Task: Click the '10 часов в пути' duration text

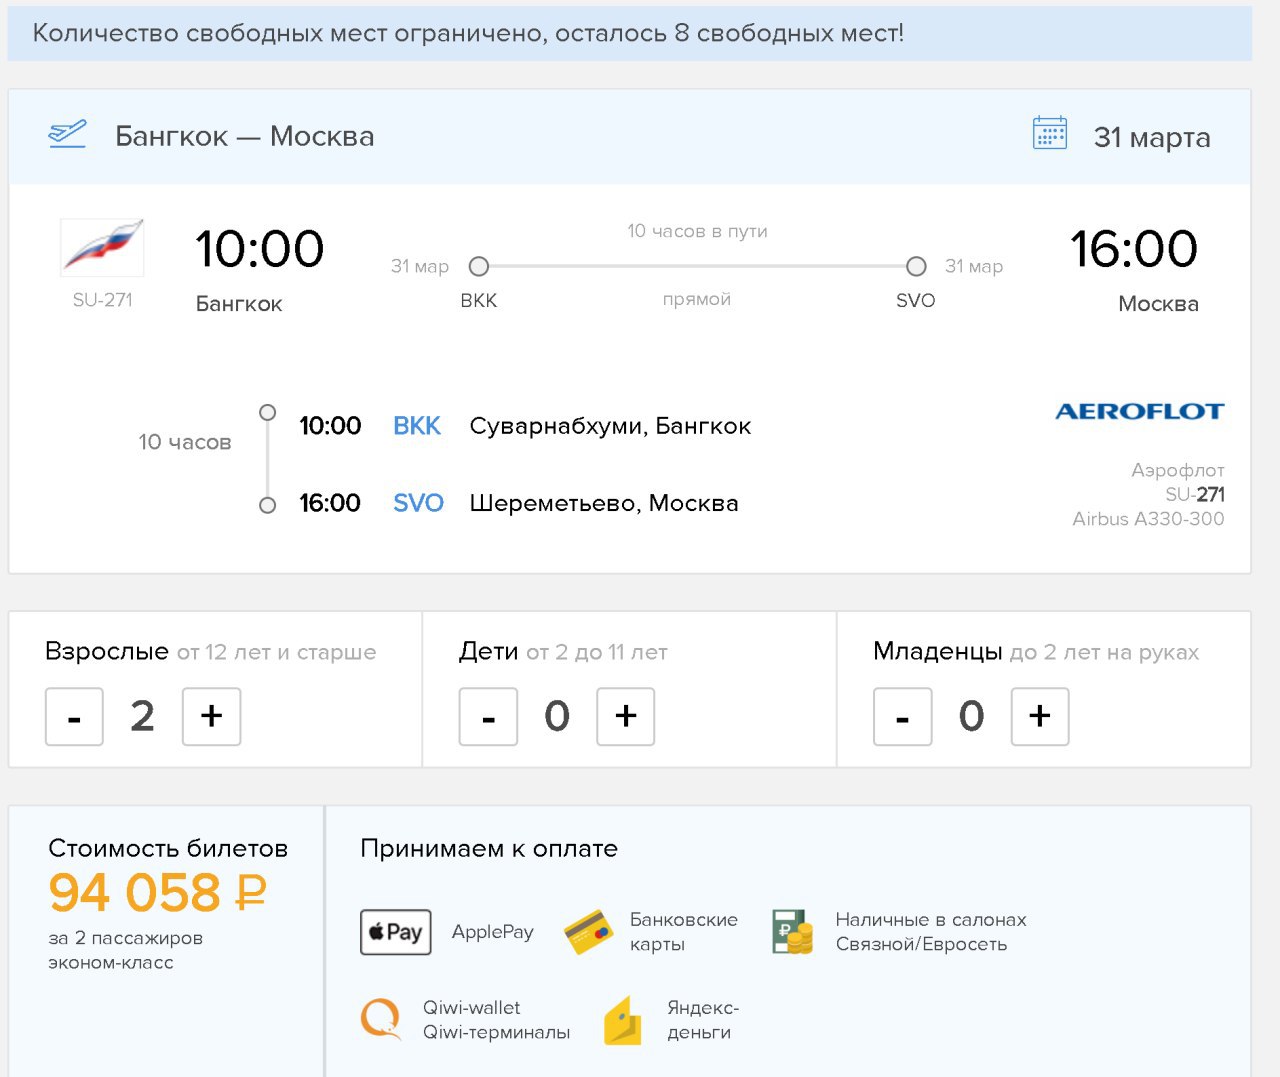Action: (x=697, y=231)
